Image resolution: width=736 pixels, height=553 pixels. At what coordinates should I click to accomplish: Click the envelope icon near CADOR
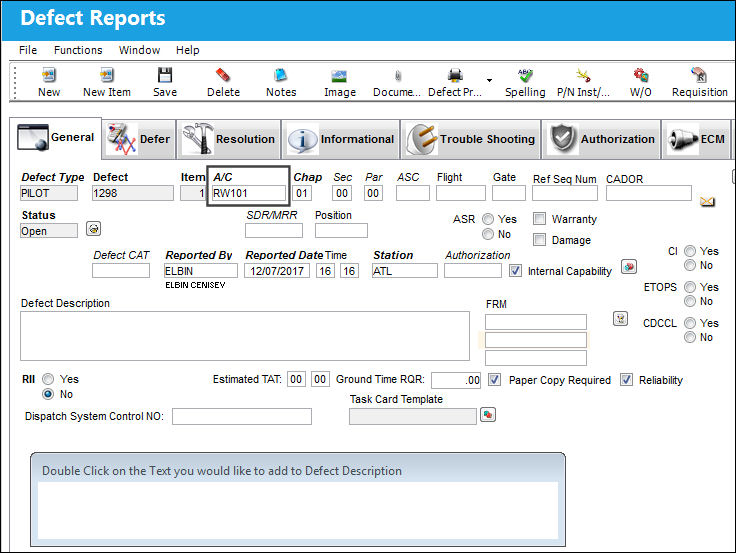point(707,202)
